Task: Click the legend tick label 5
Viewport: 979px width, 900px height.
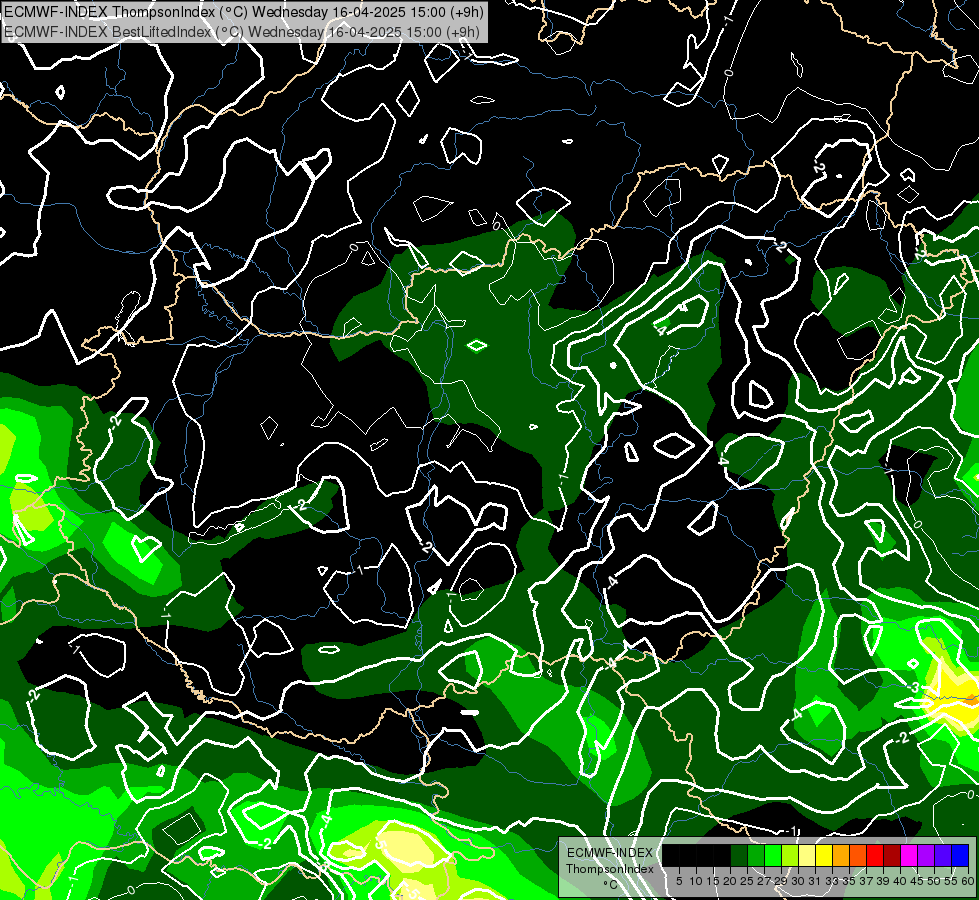Action: tap(679, 881)
